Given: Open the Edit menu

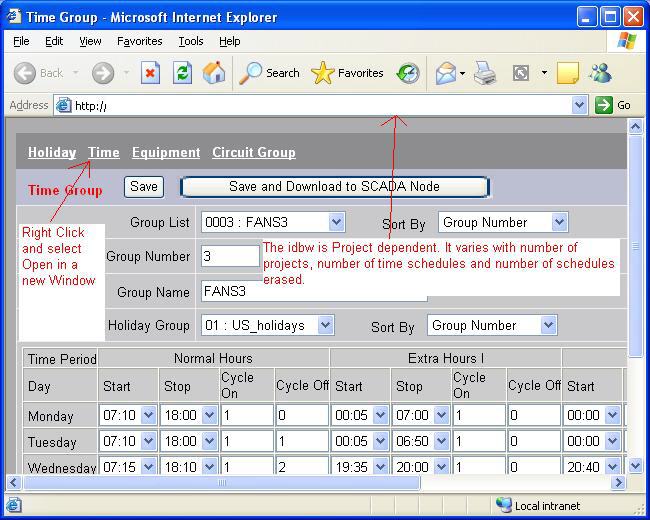Looking at the screenshot, I should [x=54, y=41].
